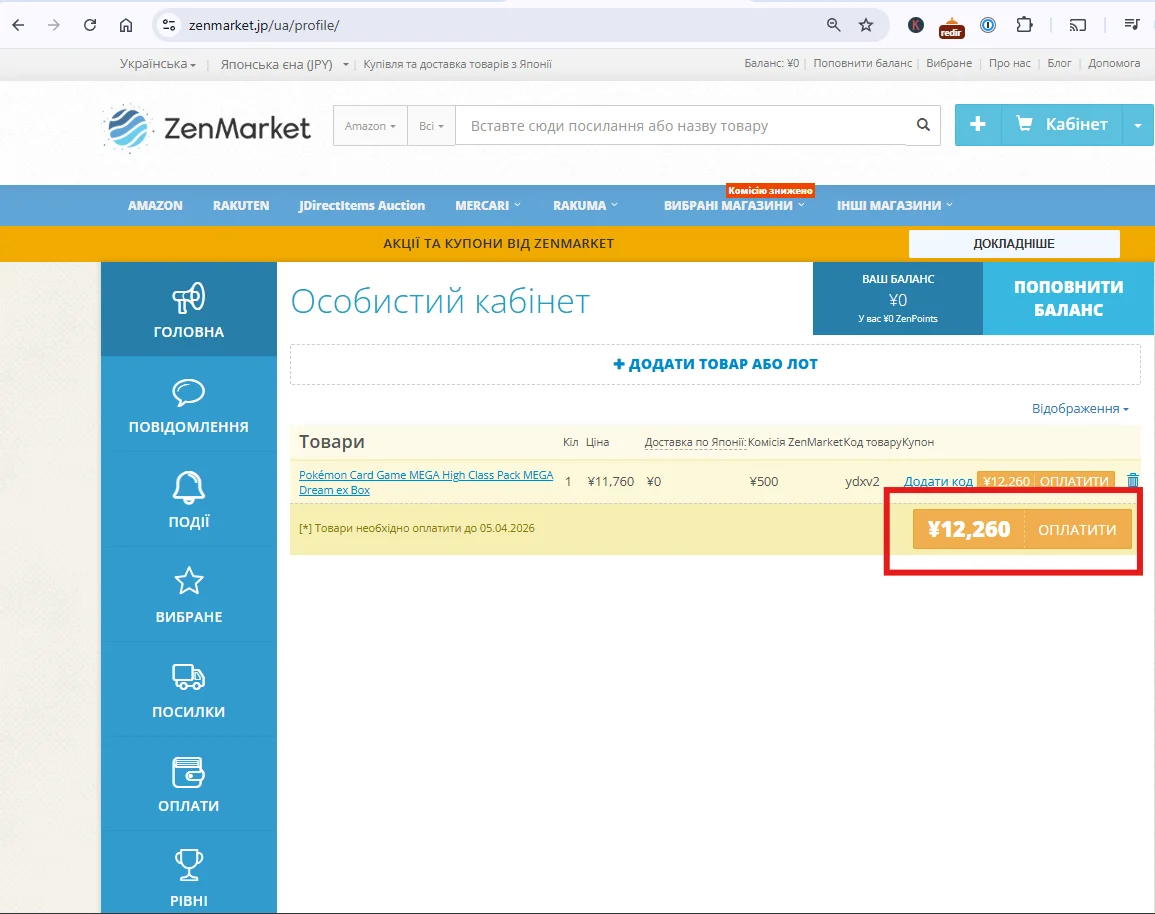1155x914 pixels.
Task: Delete the item with trash icon
Action: [1133, 481]
